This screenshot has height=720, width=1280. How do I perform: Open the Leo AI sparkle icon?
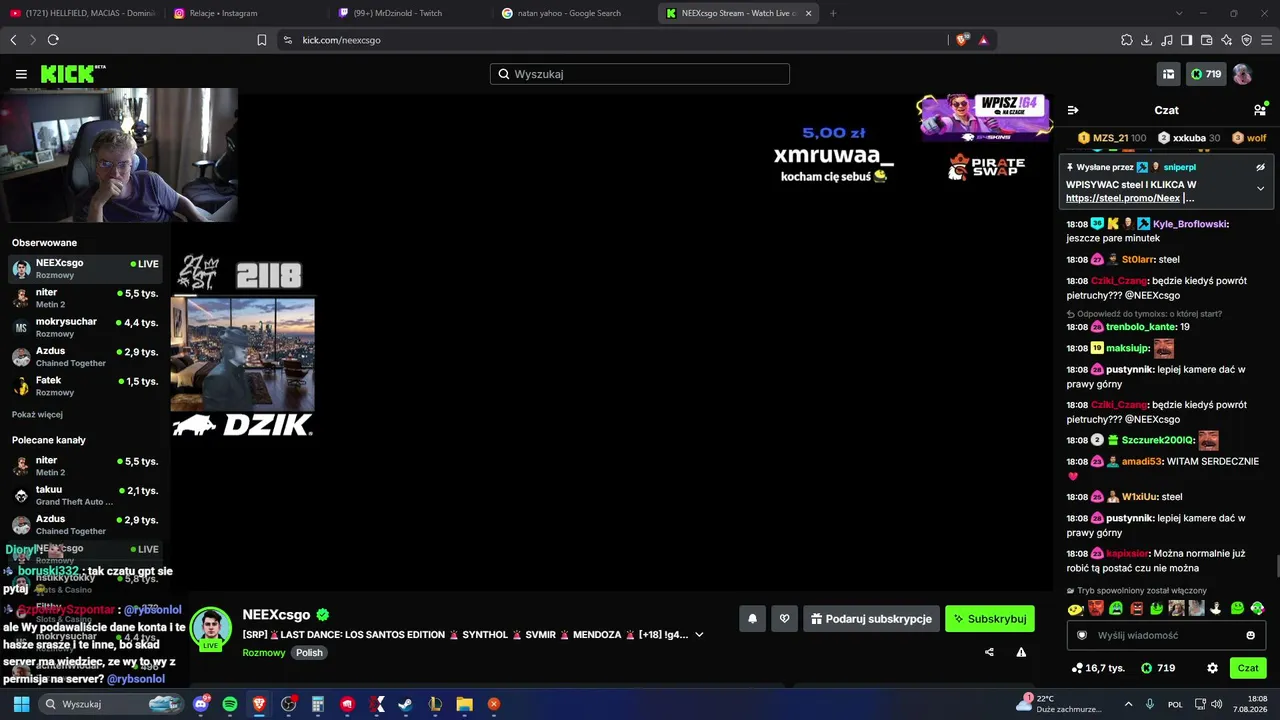(x=1226, y=40)
